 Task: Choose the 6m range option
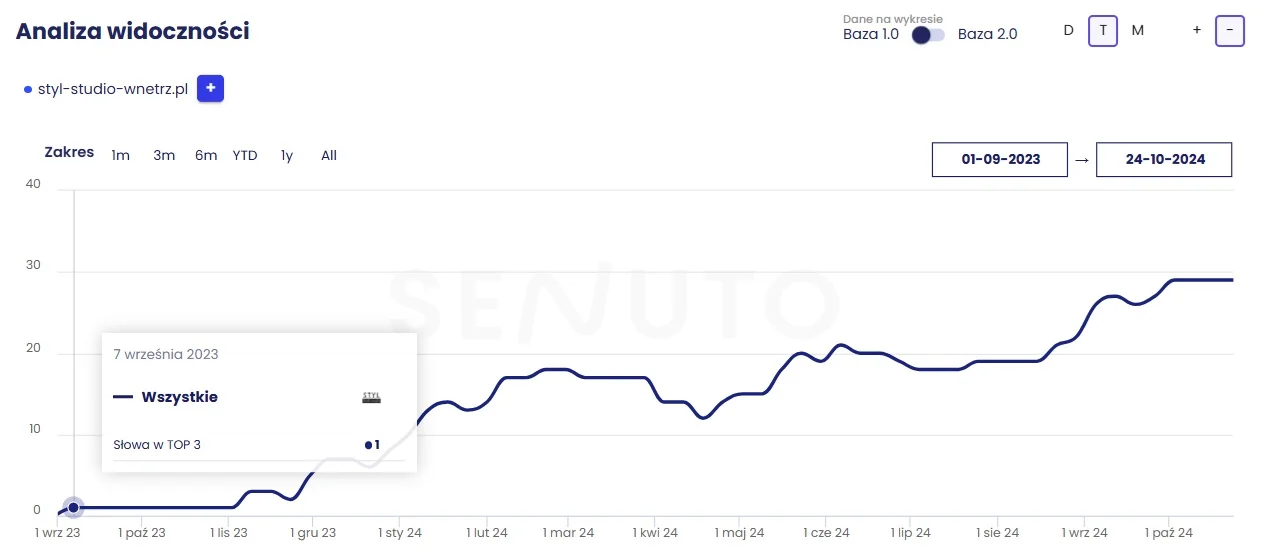pos(206,155)
